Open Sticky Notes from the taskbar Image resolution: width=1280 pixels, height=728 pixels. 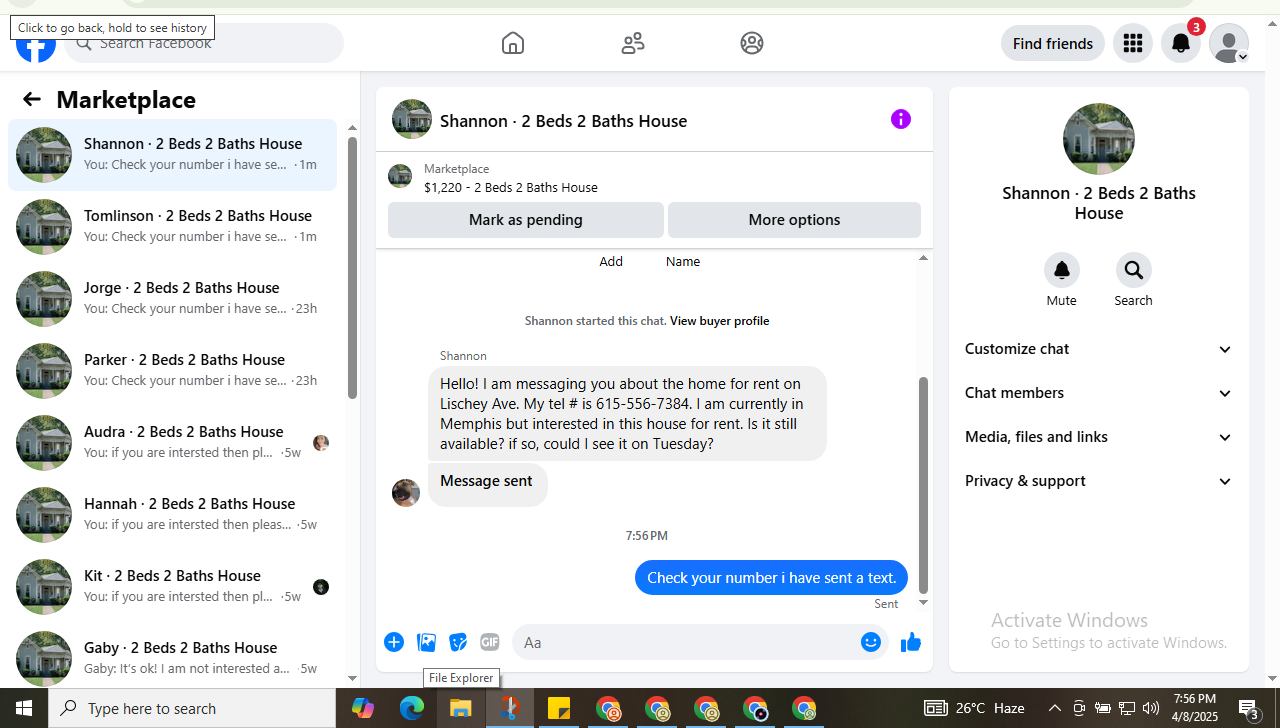tap(559, 708)
